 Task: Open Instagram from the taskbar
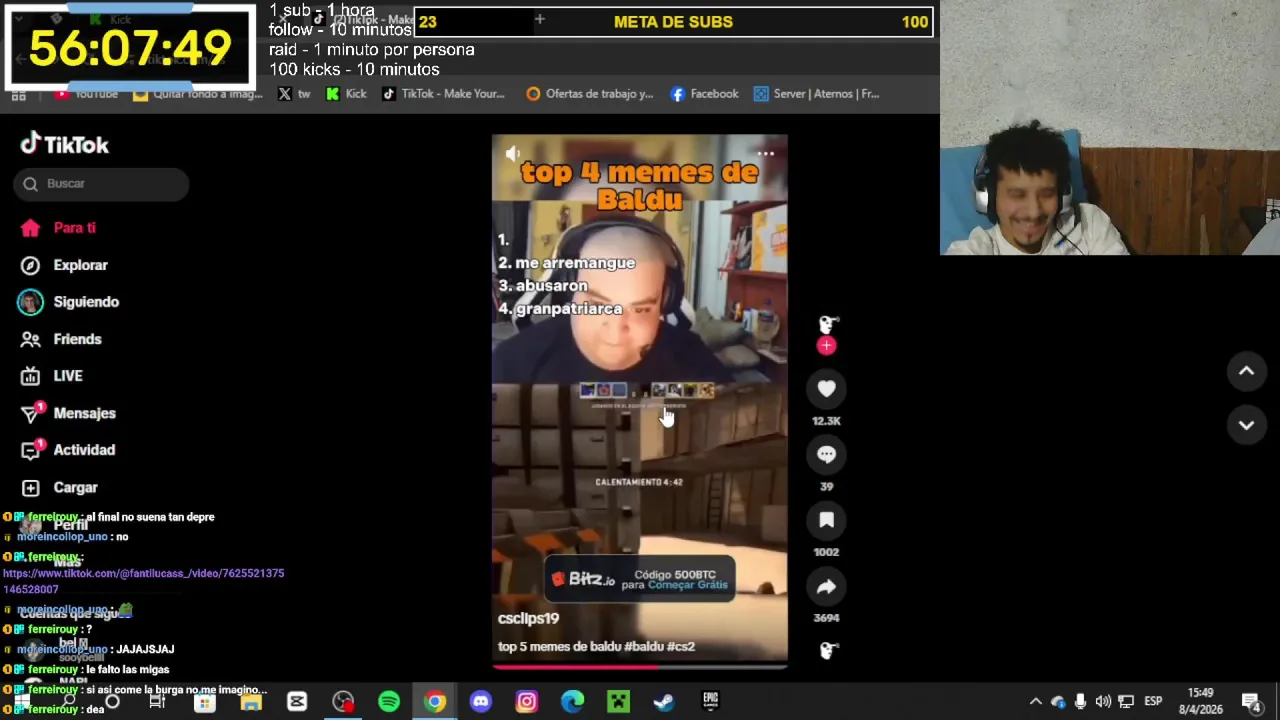pyautogui.click(x=527, y=702)
